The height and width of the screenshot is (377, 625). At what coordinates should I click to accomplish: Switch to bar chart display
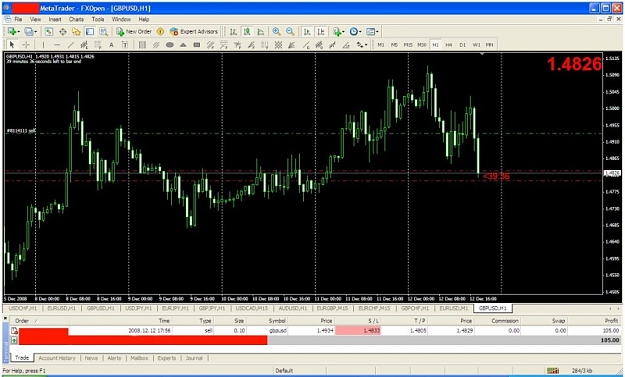234,31
